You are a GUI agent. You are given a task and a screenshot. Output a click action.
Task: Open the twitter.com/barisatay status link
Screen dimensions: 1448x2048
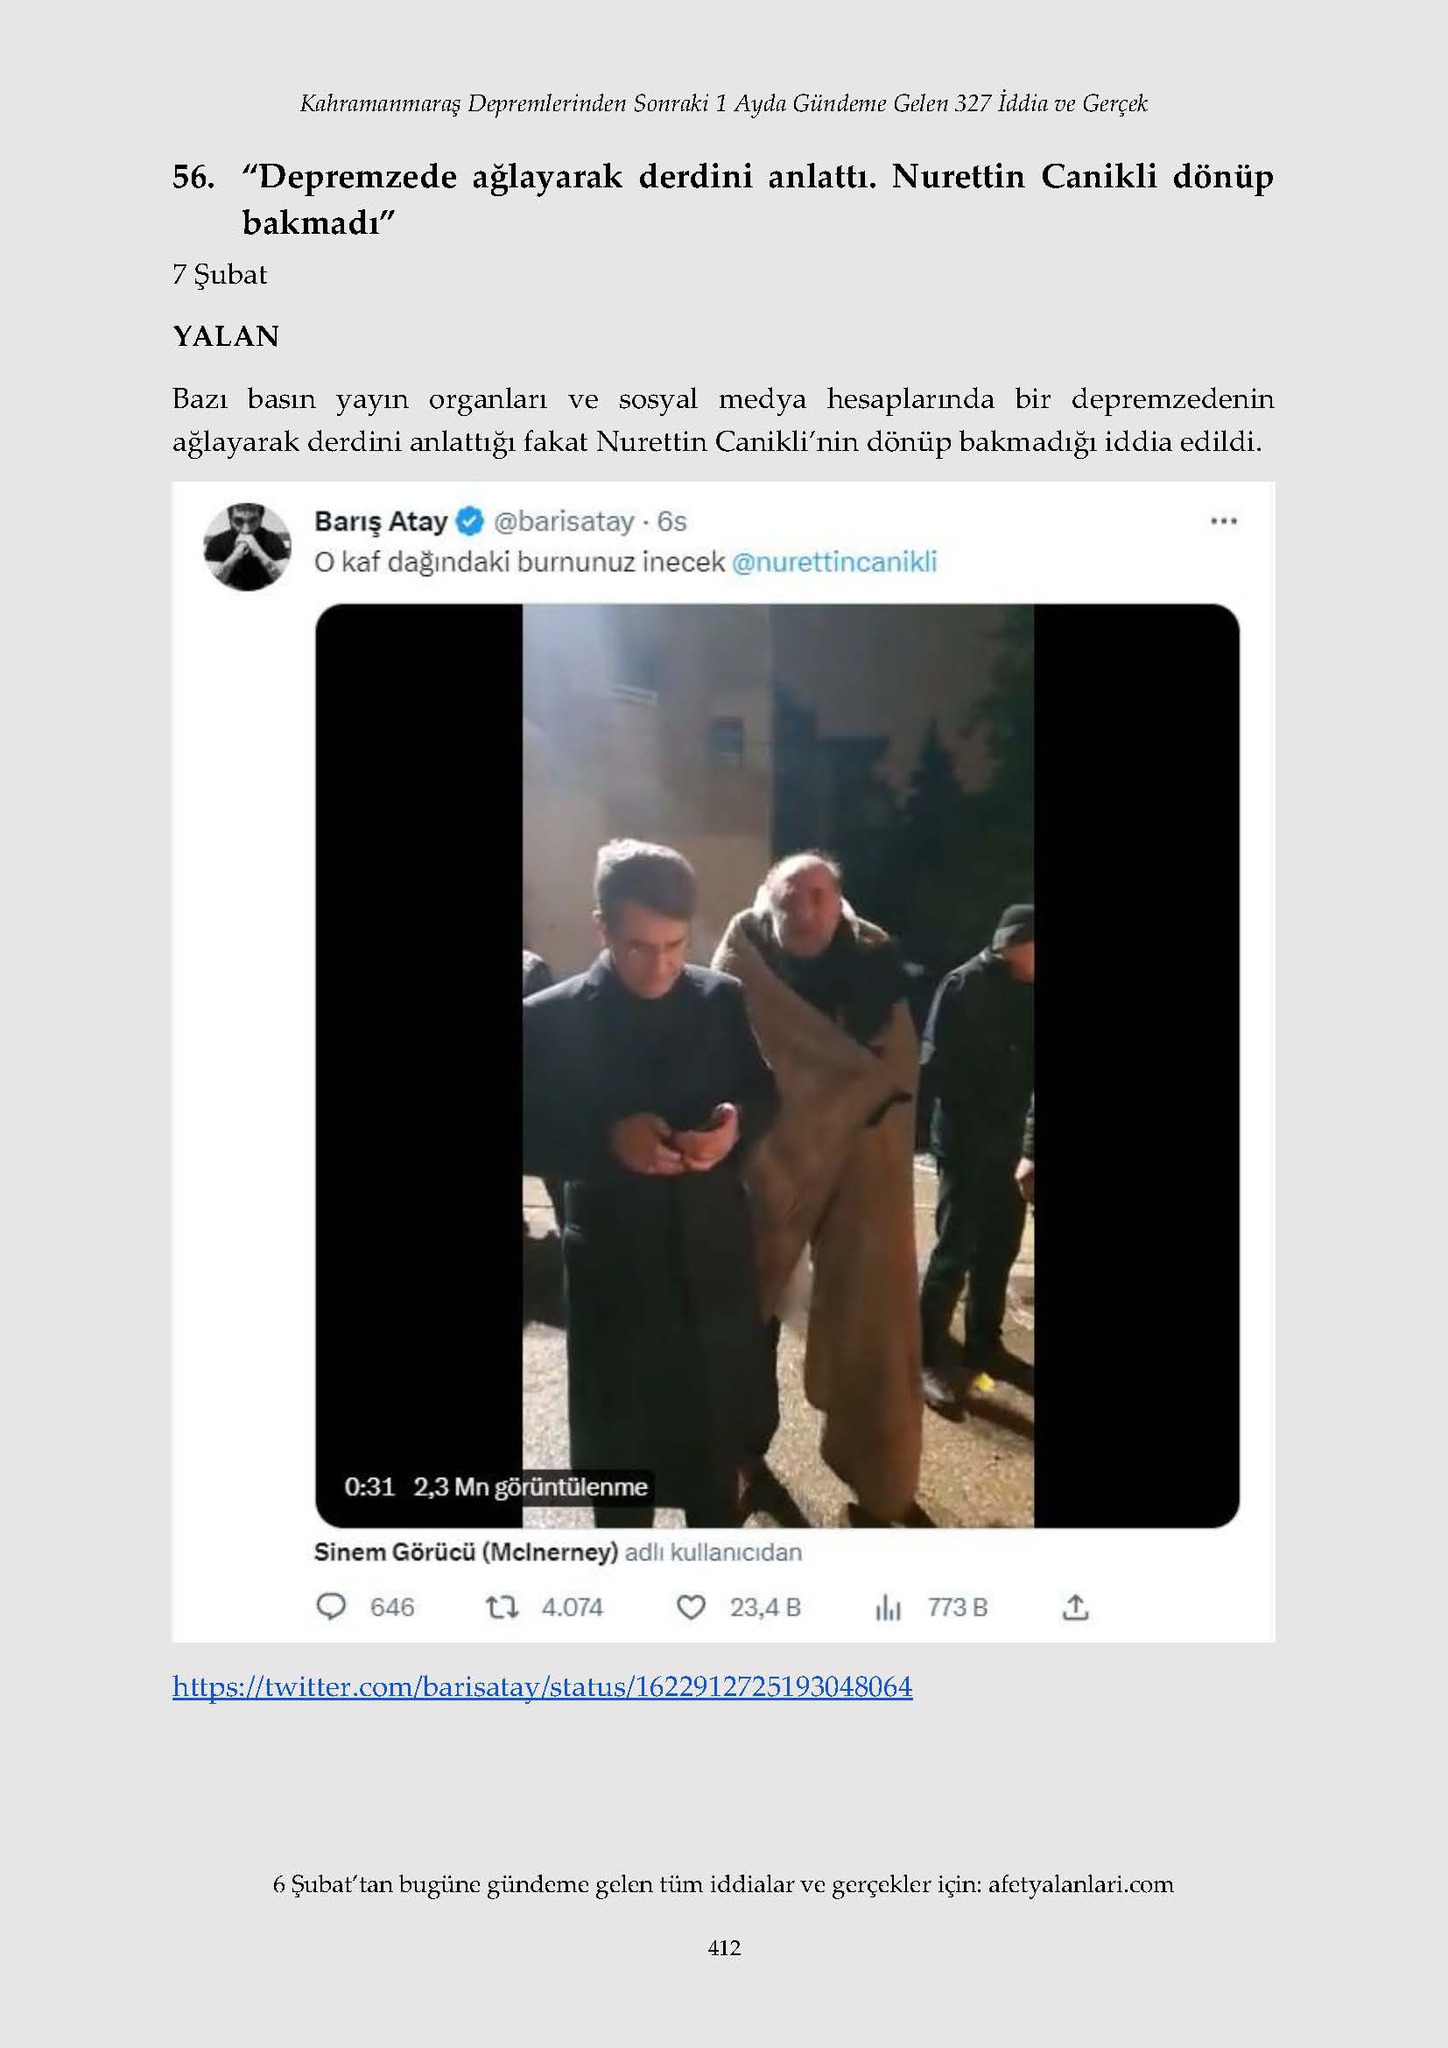542,1687
